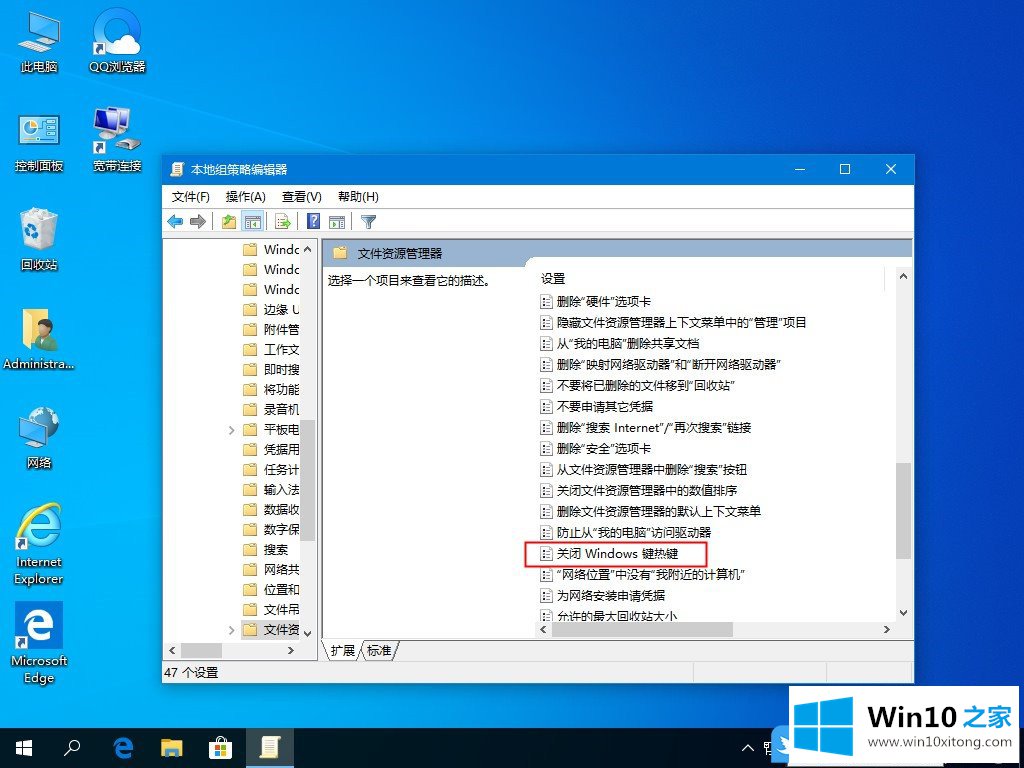Image resolution: width=1024 pixels, height=768 pixels.
Task: Select the 数据收 tree folder
Action: (x=272, y=509)
